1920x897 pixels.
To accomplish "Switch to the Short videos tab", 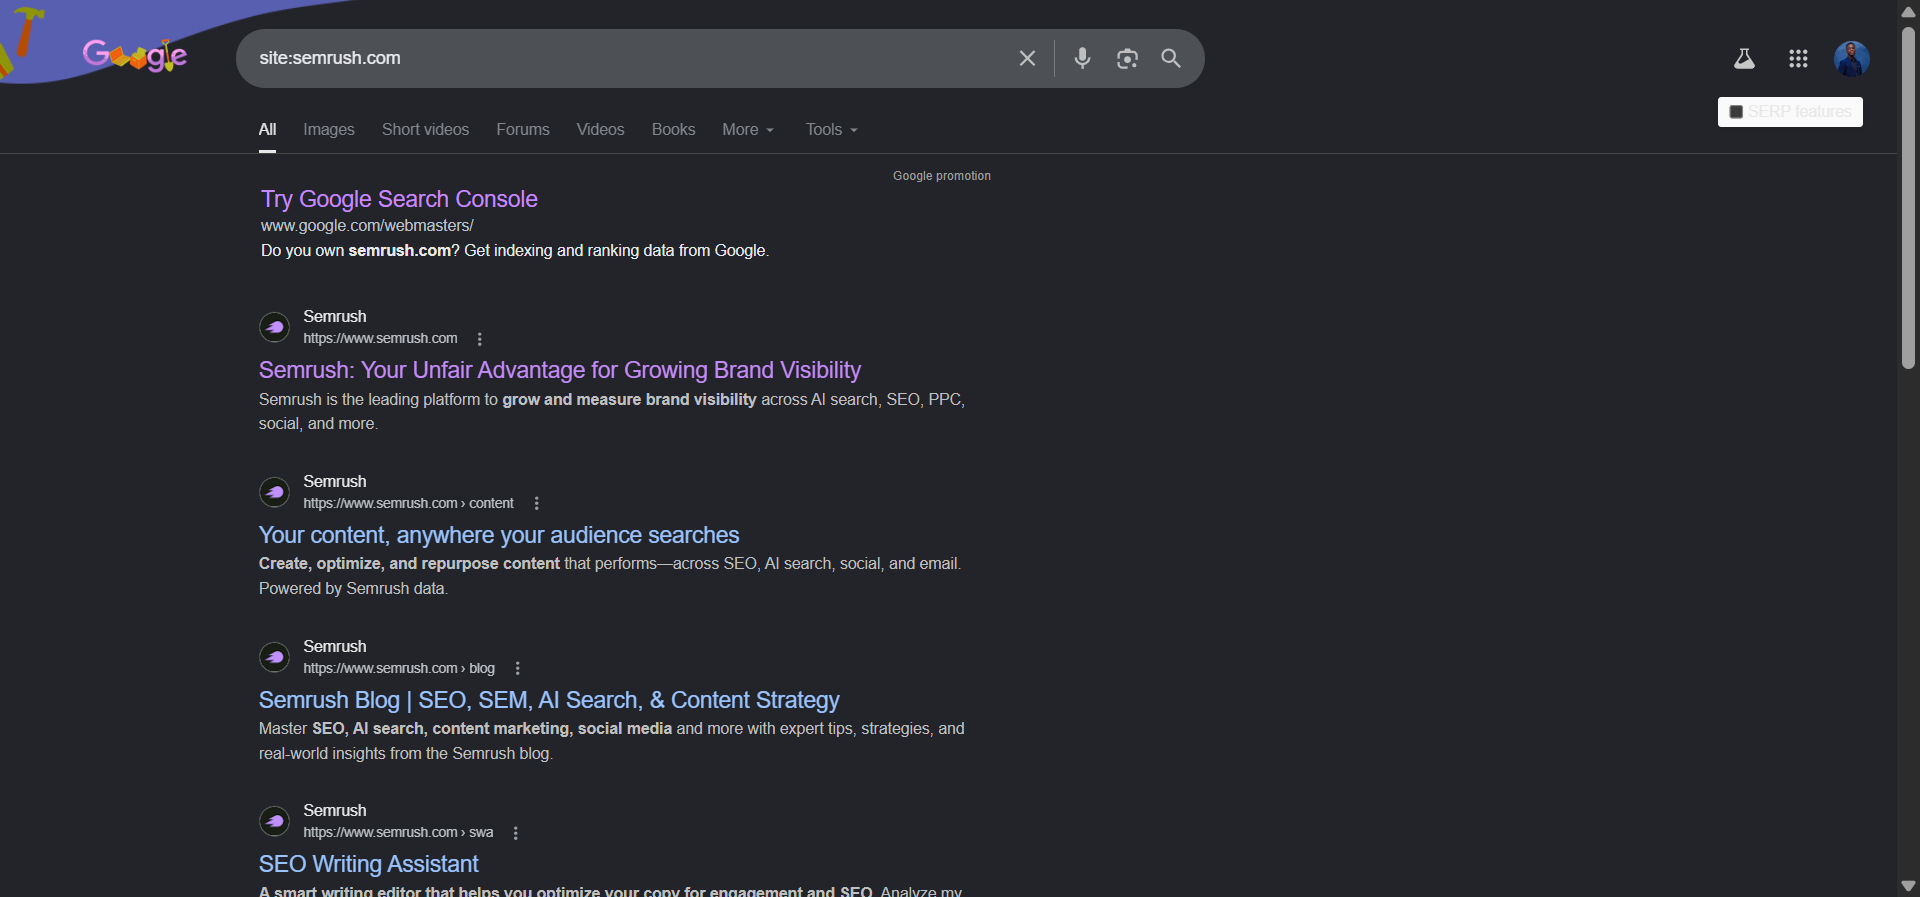I will (x=425, y=130).
